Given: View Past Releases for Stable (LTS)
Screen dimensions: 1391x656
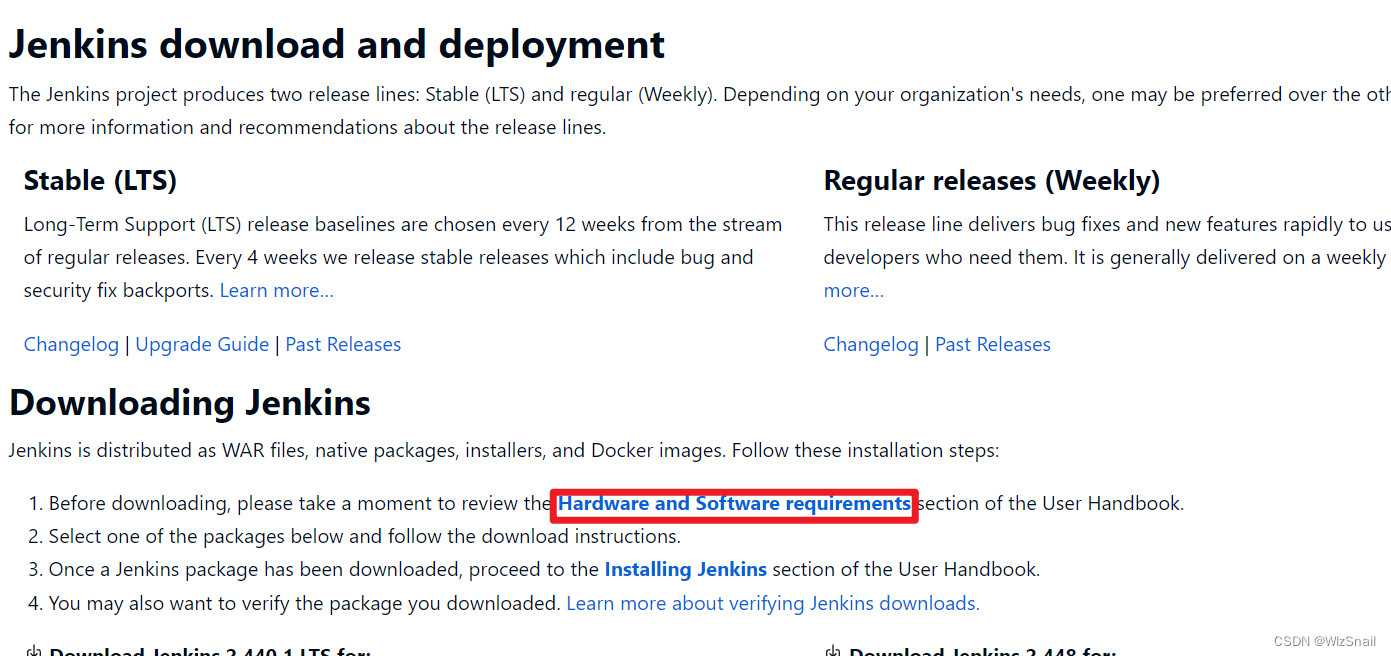Looking at the screenshot, I should pos(343,344).
